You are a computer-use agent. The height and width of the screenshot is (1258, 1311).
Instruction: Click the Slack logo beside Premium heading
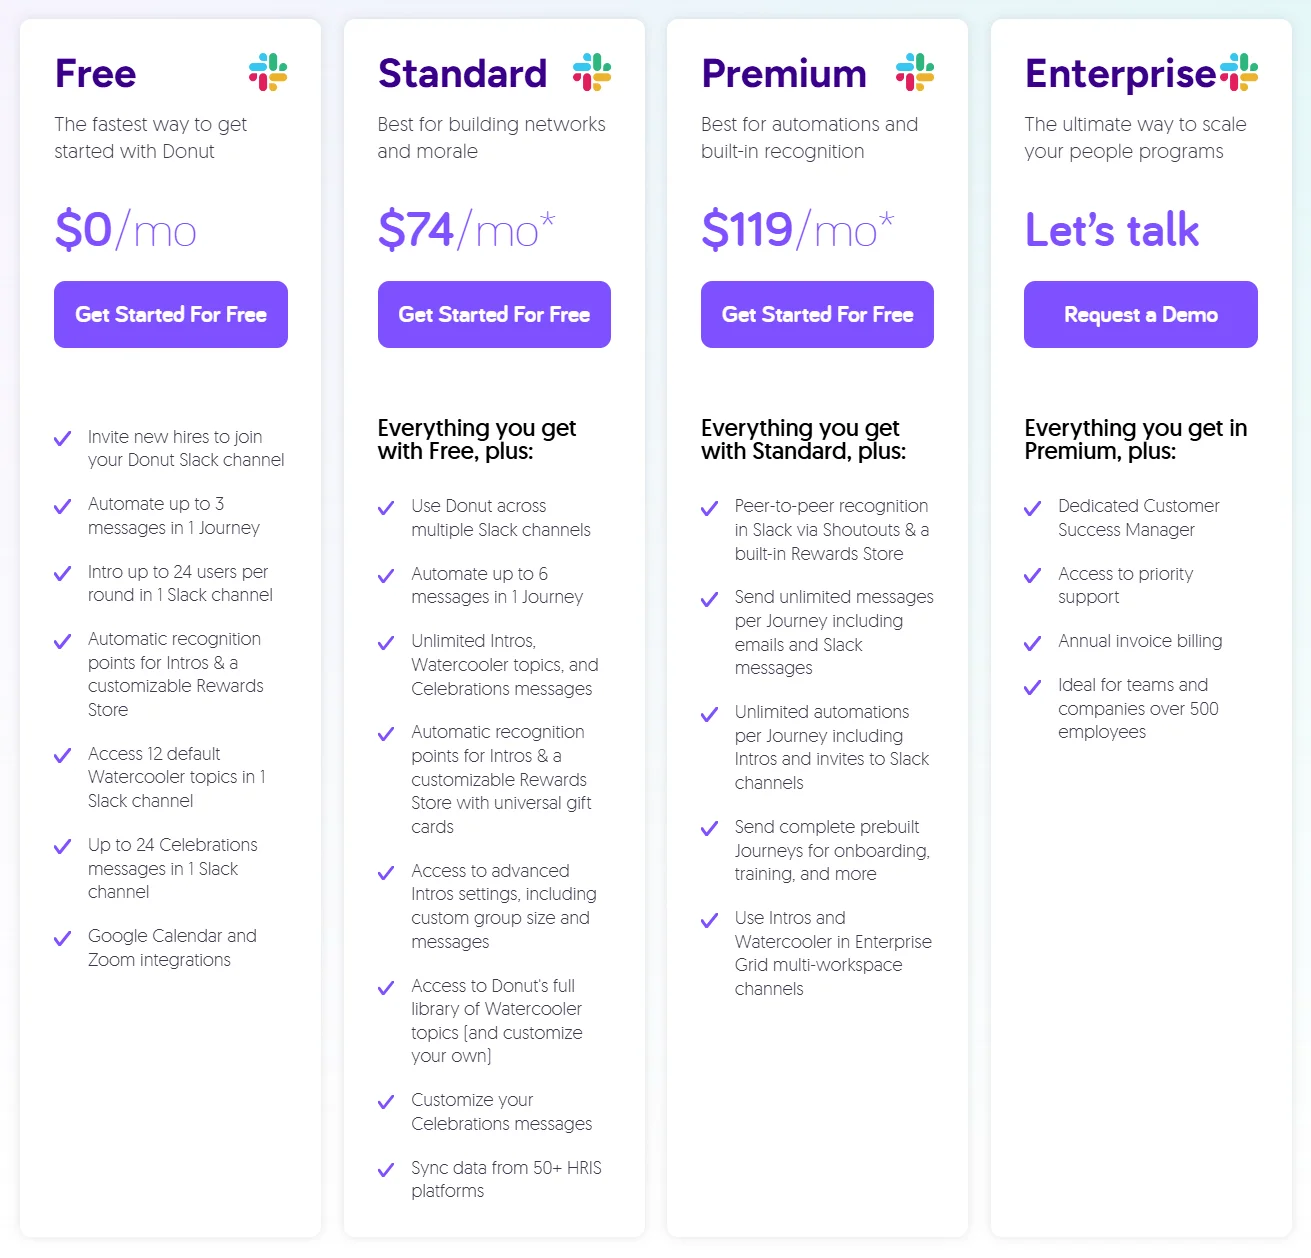point(915,73)
